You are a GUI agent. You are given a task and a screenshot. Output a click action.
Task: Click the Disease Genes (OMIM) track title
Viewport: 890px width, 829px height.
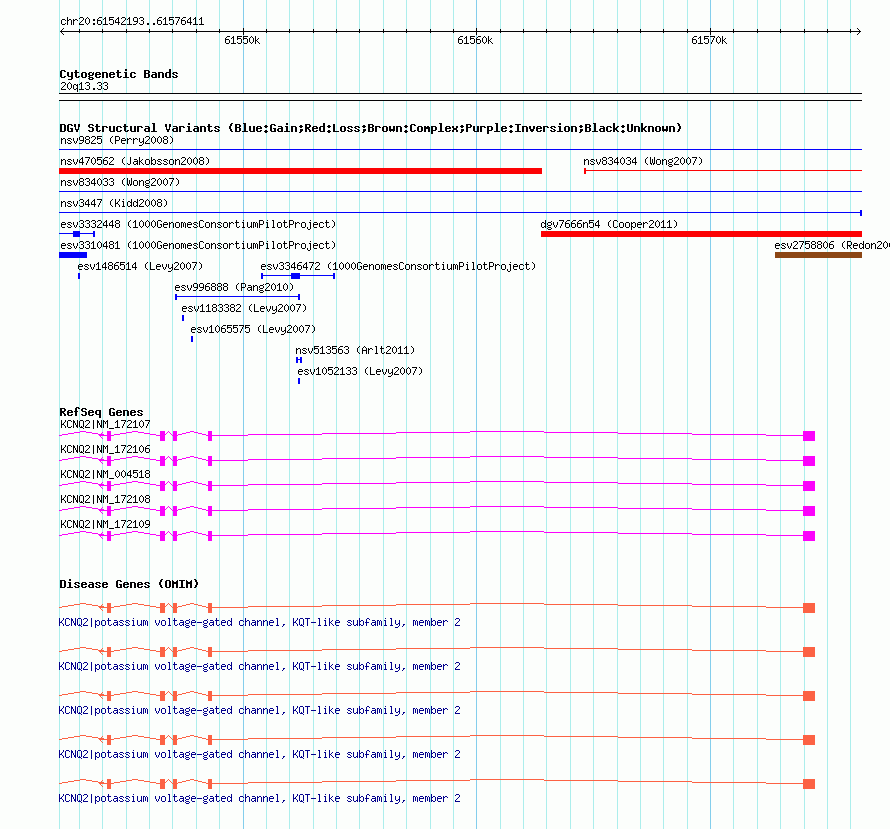pos(129,584)
